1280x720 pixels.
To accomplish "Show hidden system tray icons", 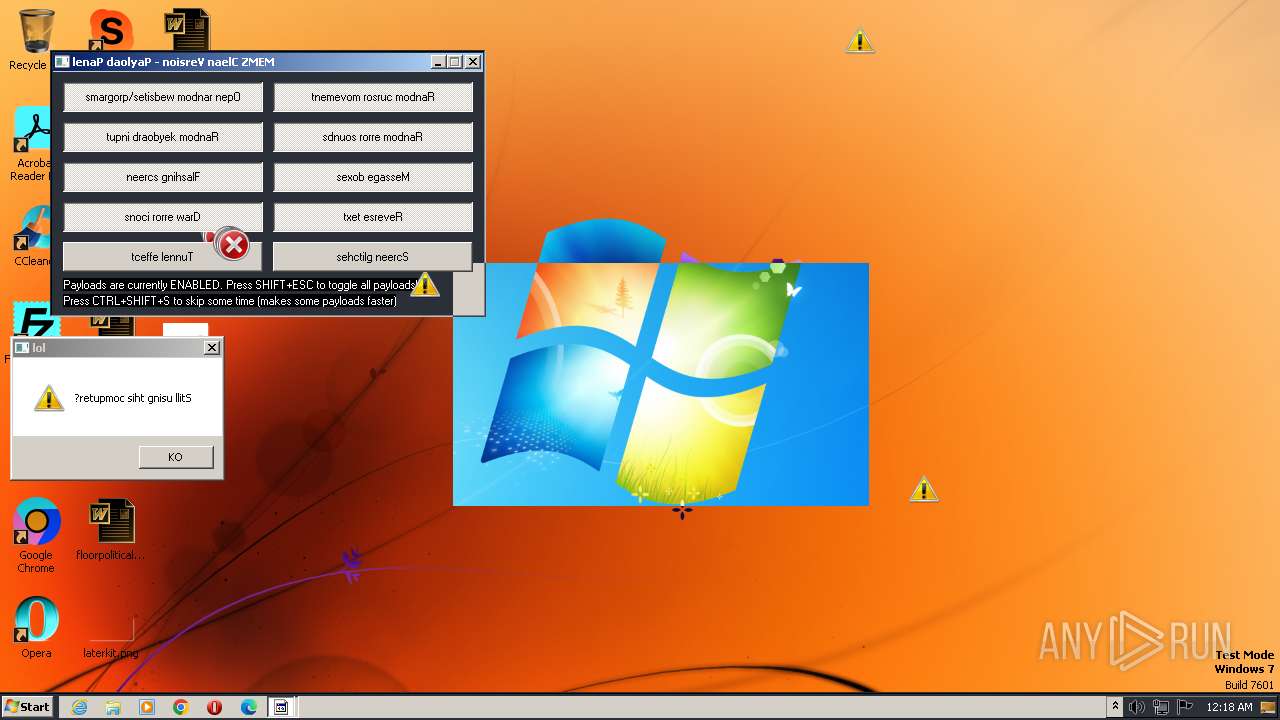I will tap(1115, 707).
